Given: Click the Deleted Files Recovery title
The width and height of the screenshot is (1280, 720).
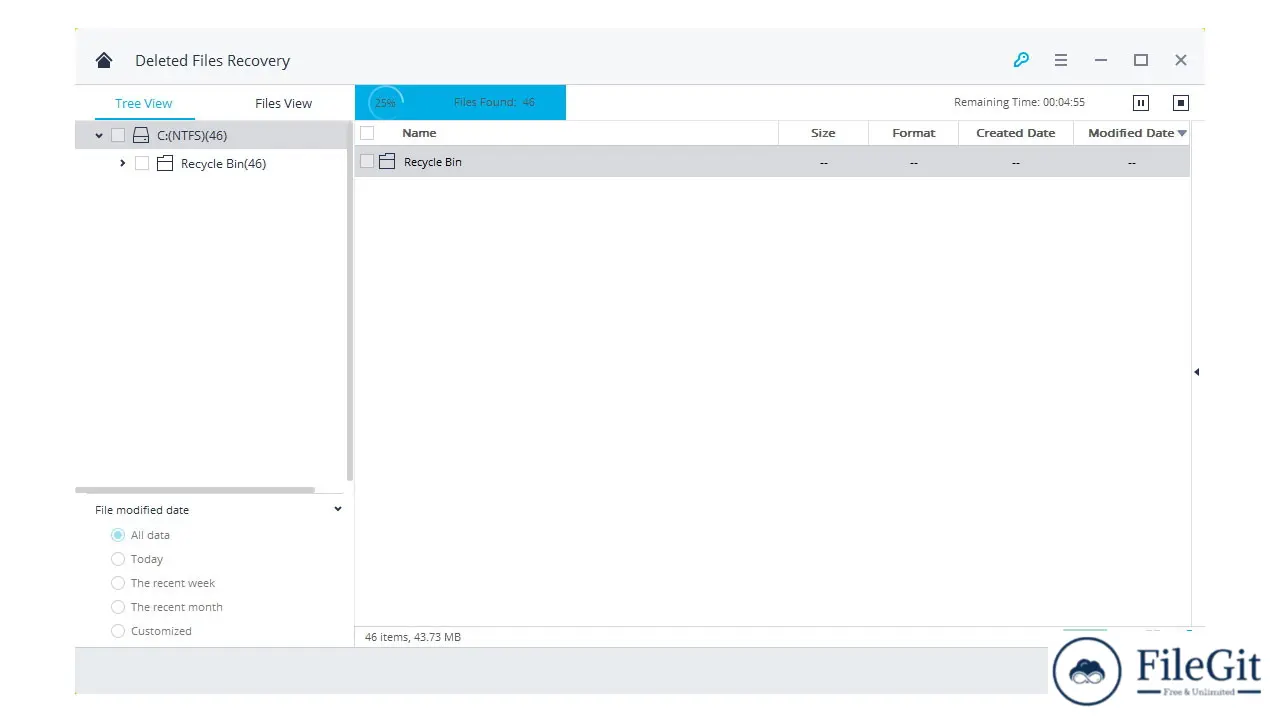Looking at the screenshot, I should (x=213, y=60).
